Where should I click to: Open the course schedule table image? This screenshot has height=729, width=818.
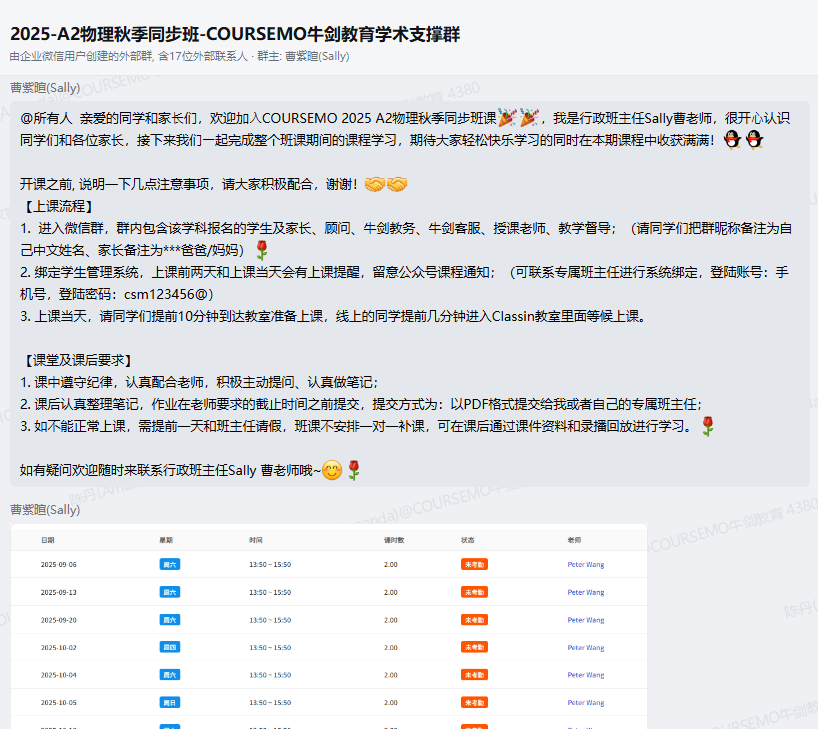329,626
